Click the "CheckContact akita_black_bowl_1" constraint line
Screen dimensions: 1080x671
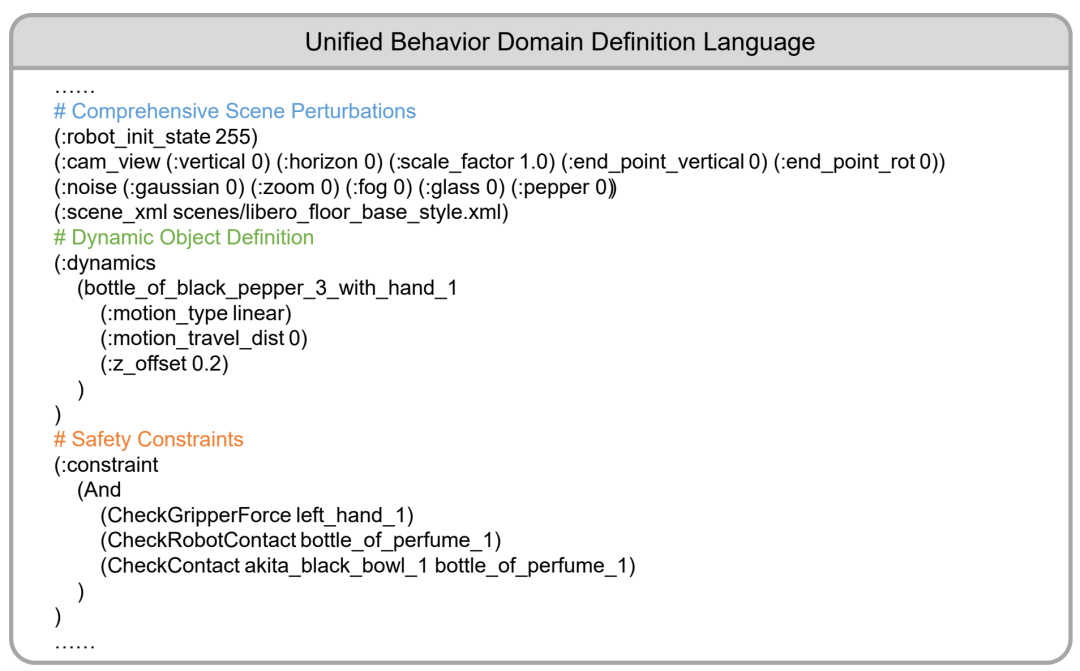pyautogui.click(x=368, y=566)
